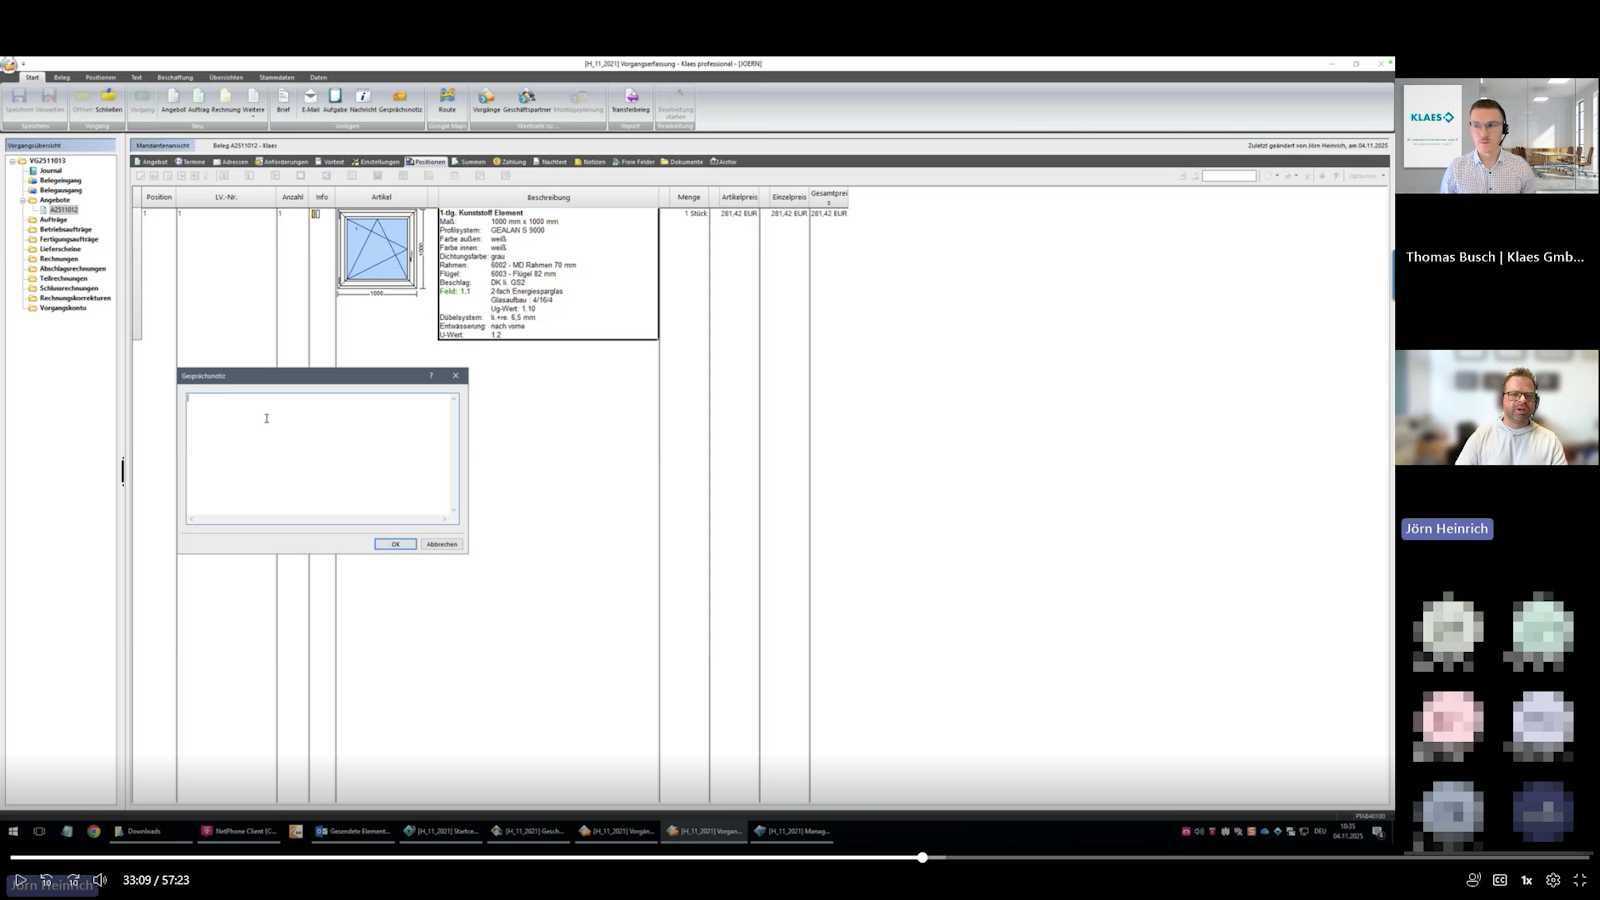The width and height of the screenshot is (1600, 900).
Task: Mute the video player volume
Action: click(x=99, y=880)
